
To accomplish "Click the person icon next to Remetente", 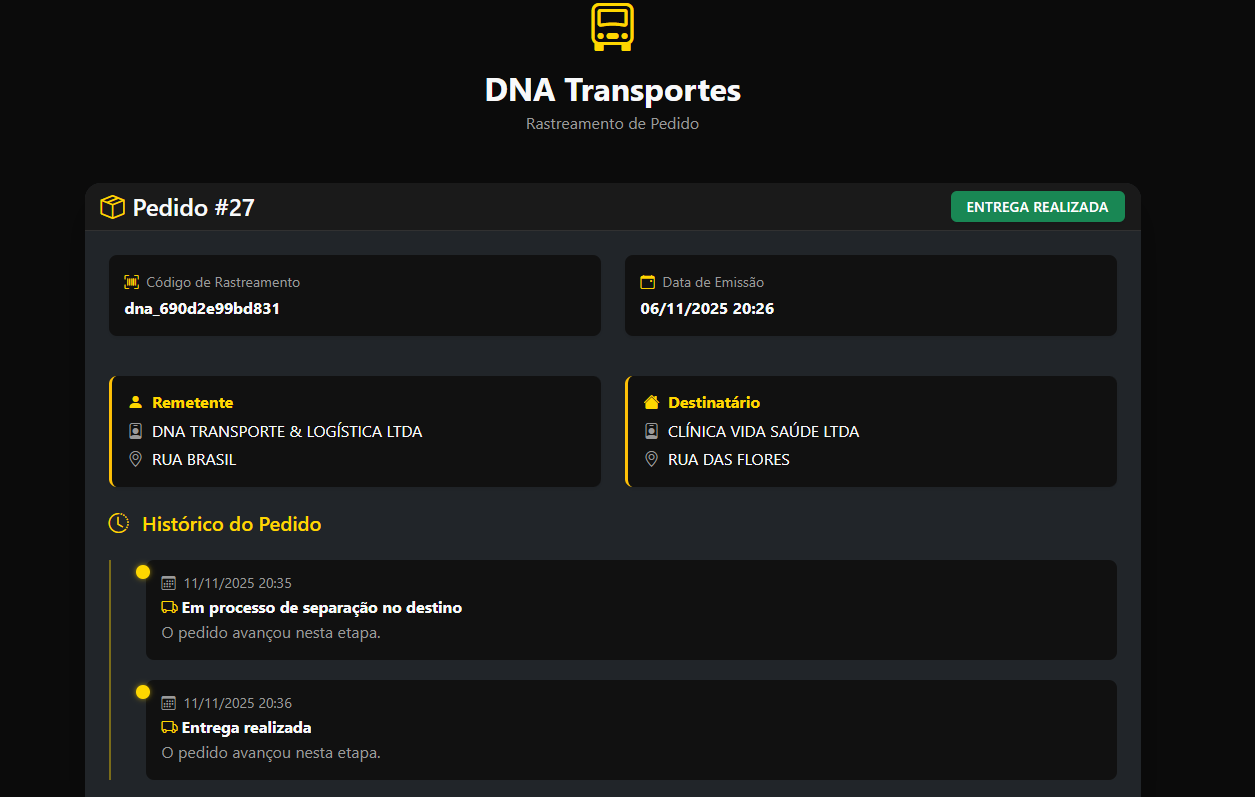I will [136, 402].
